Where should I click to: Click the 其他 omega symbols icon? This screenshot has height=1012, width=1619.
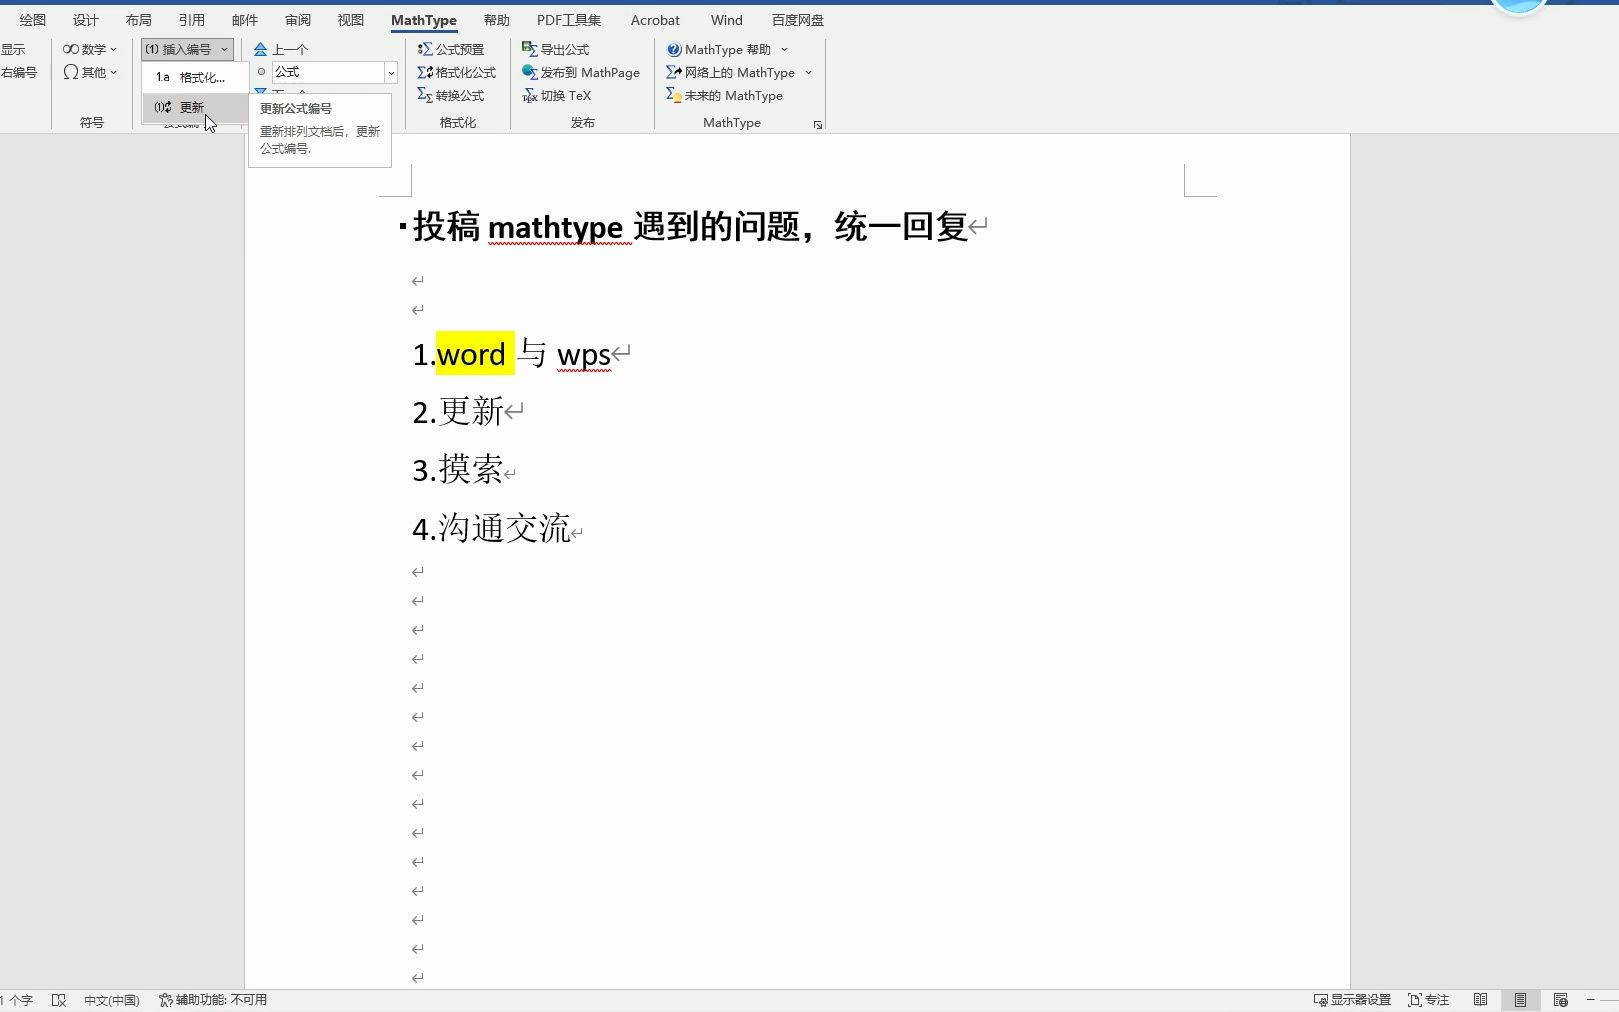click(x=71, y=72)
